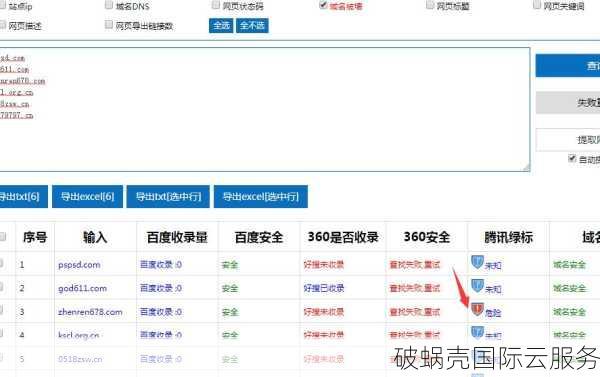Image resolution: width=600 pixels, height=377 pixels.
Task: Click 查找失败,重试 in the pspsd.com row
Action: [415, 264]
